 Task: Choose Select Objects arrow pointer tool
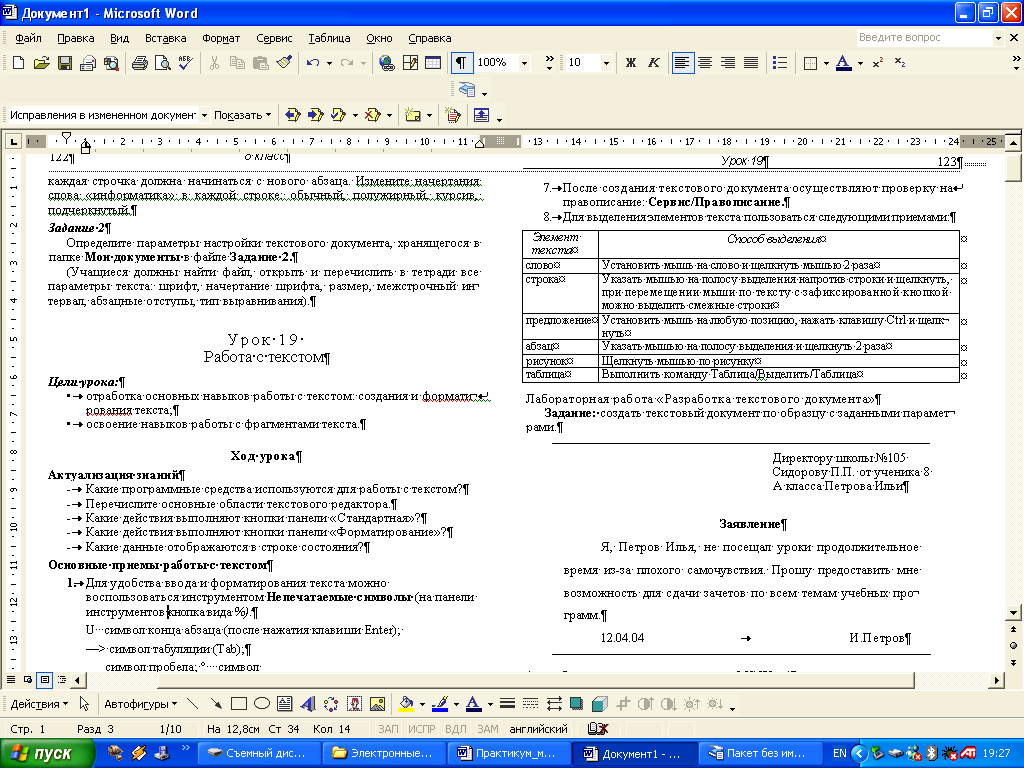click(x=84, y=704)
